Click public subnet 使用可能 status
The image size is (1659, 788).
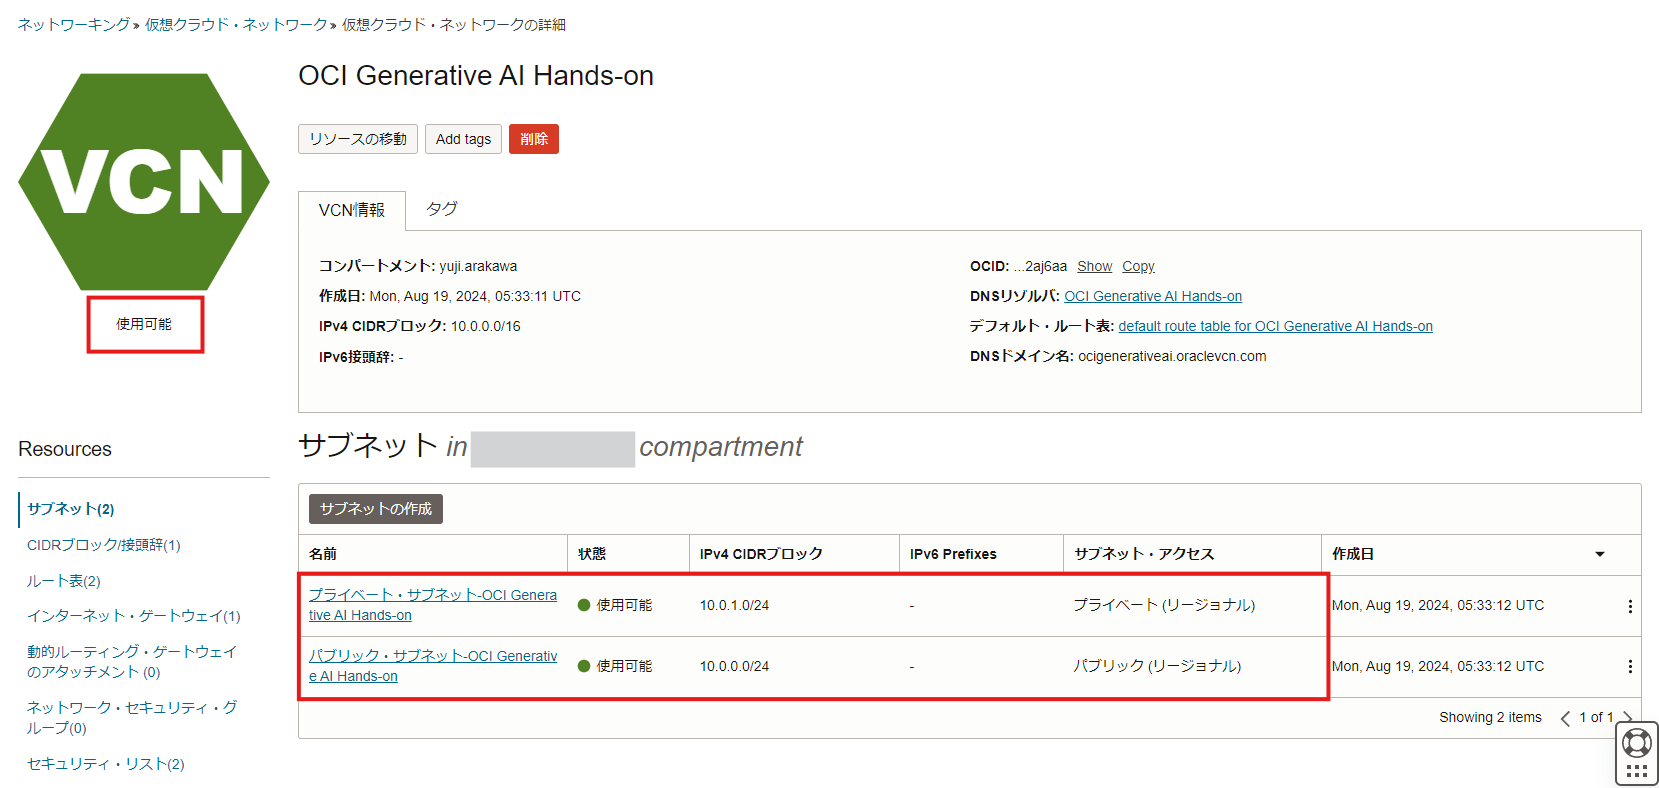(615, 666)
